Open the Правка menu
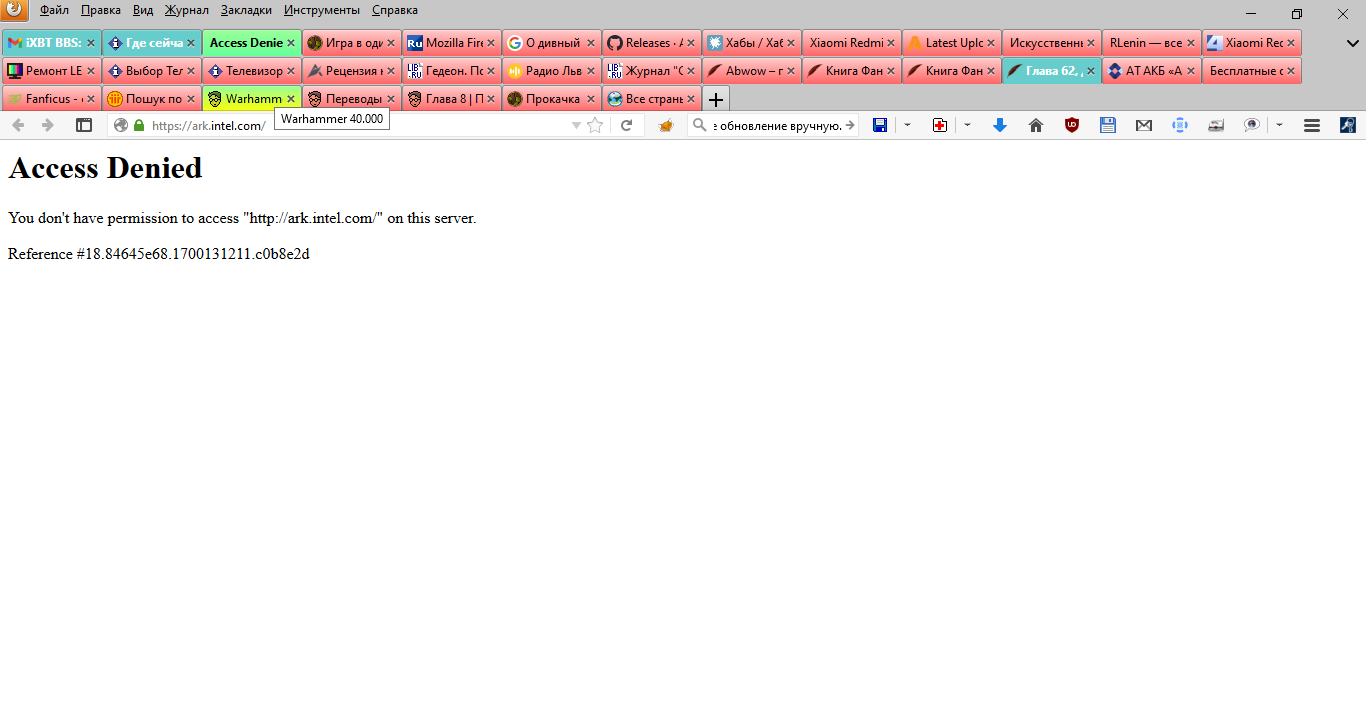 (101, 10)
